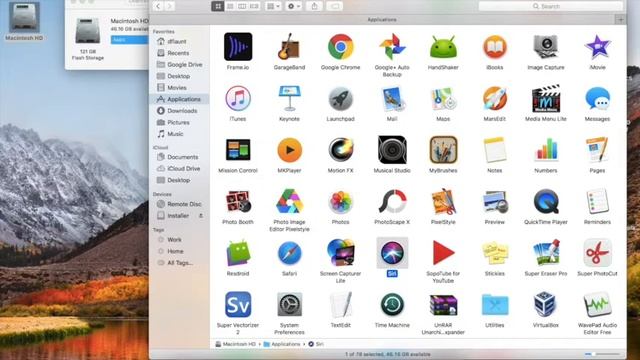Click Photo Image Editor Pixelstyle icon
The width and height of the screenshot is (640, 360).
[289, 202]
